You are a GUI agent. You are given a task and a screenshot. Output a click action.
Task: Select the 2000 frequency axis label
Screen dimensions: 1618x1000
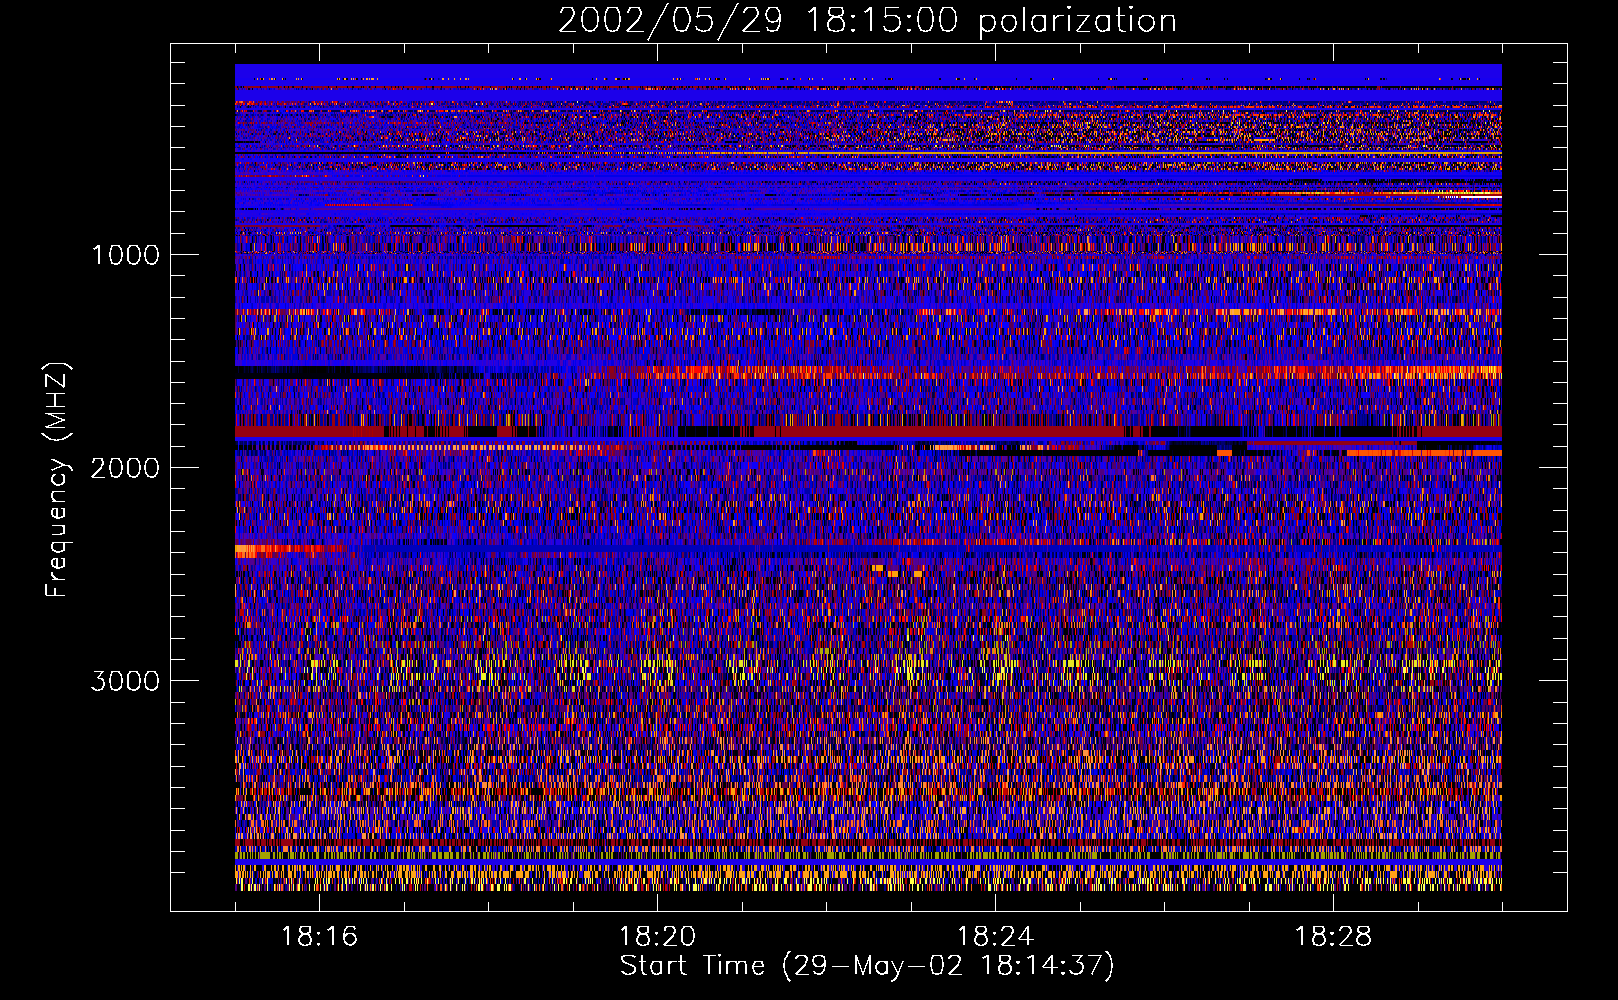pyautogui.click(x=125, y=468)
